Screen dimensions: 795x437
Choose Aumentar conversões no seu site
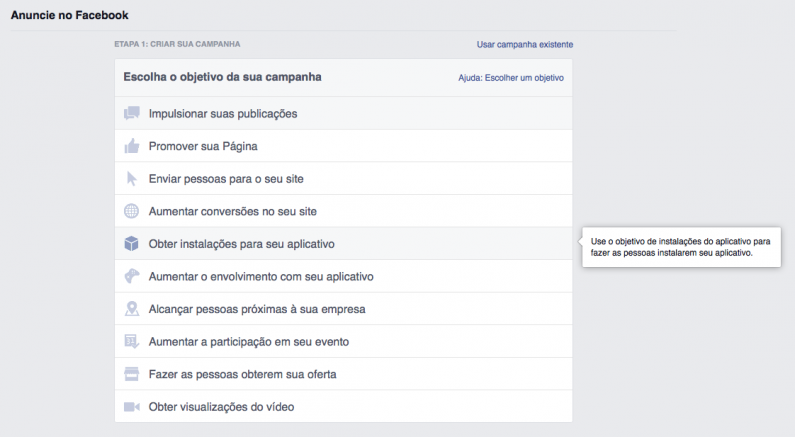[343, 211]
